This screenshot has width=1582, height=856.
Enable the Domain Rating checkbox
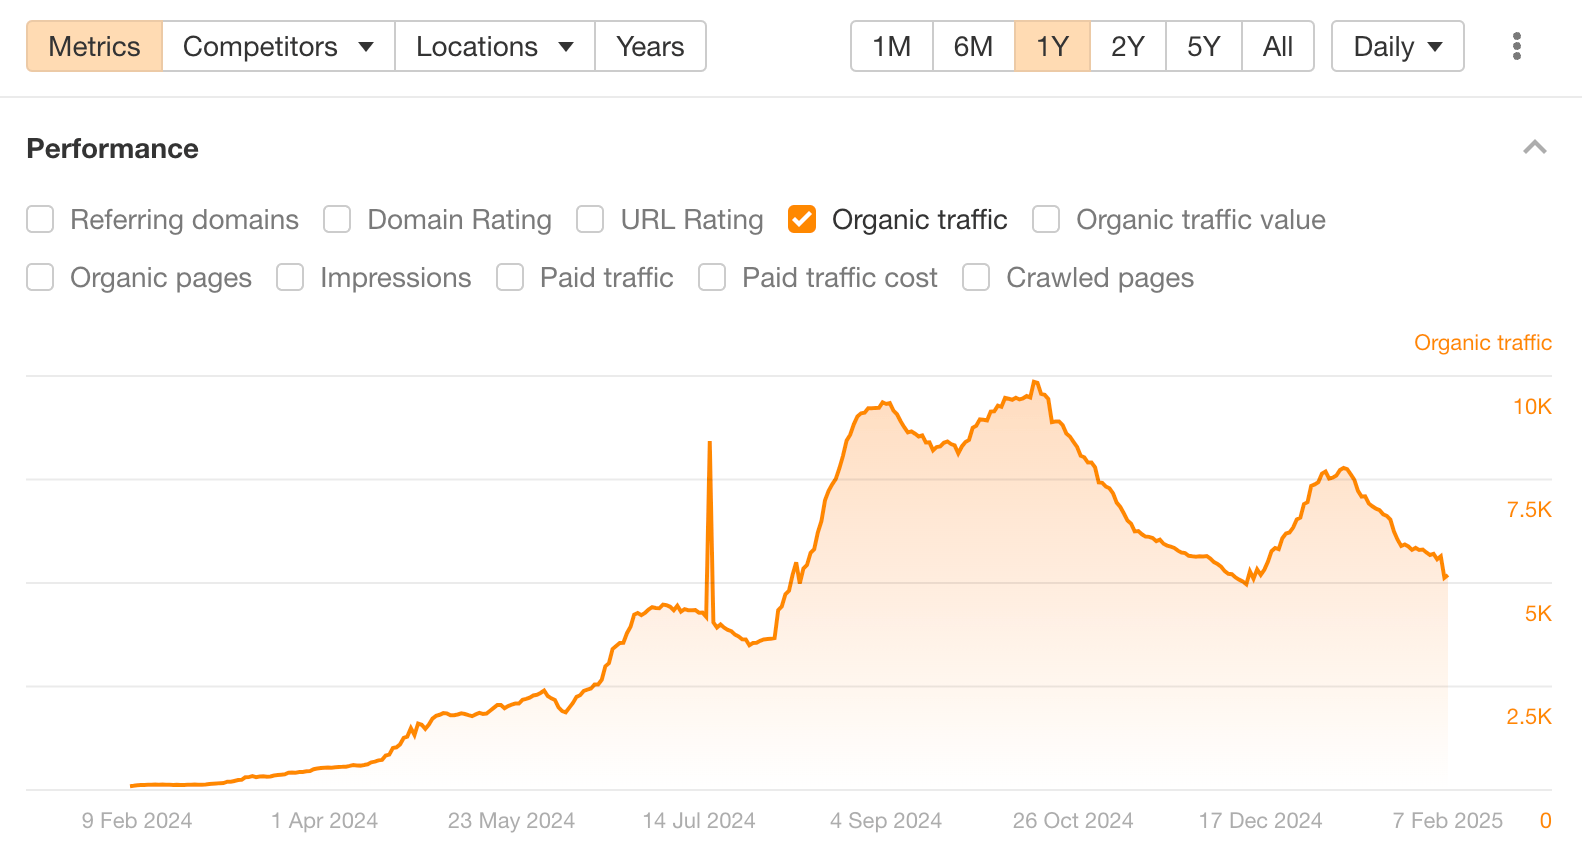coord(337,219)
